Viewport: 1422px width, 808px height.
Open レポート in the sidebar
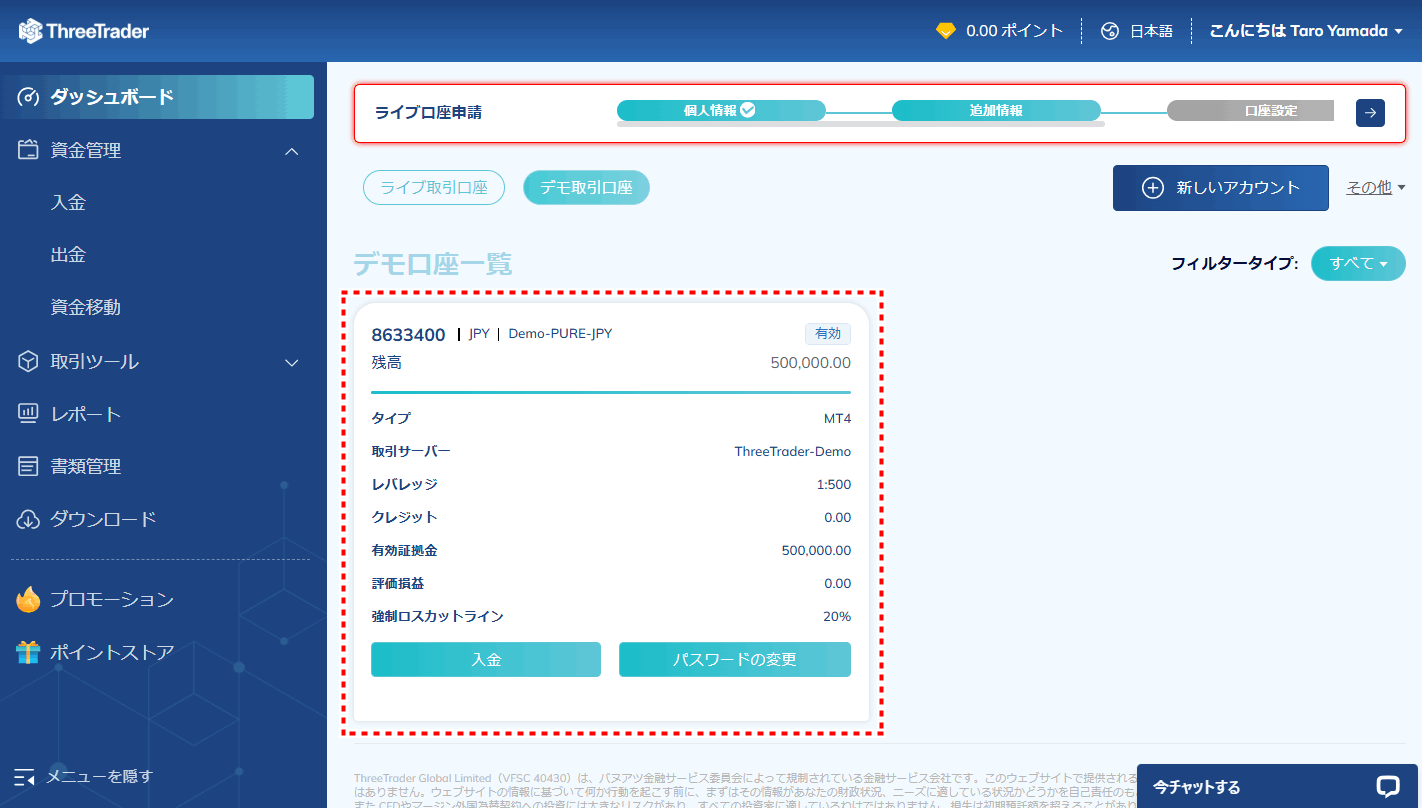85,414
